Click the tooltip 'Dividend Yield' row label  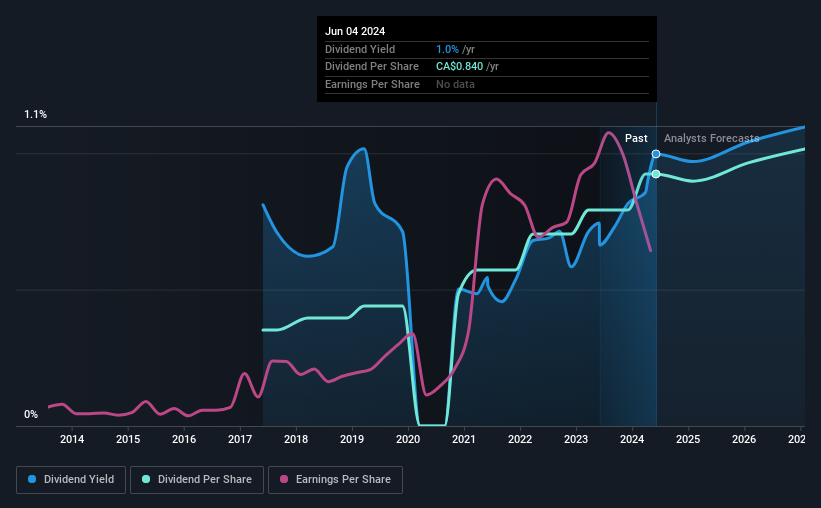(360, 49)
